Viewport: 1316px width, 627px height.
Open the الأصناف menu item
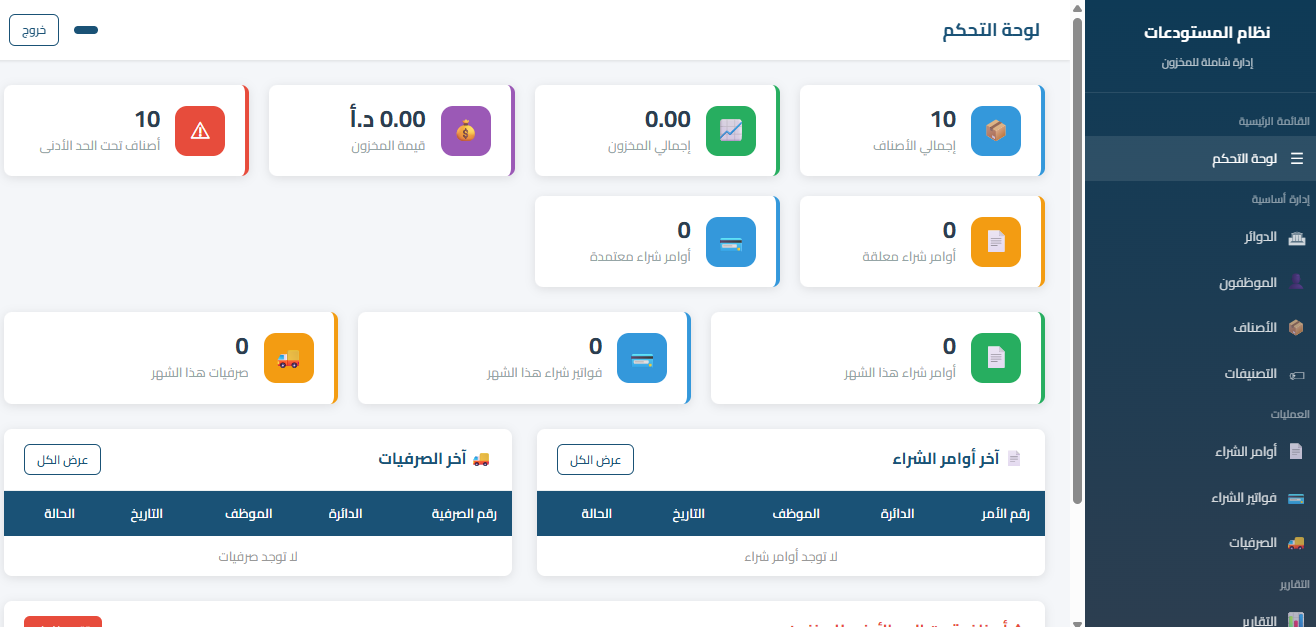[1200, 327]
